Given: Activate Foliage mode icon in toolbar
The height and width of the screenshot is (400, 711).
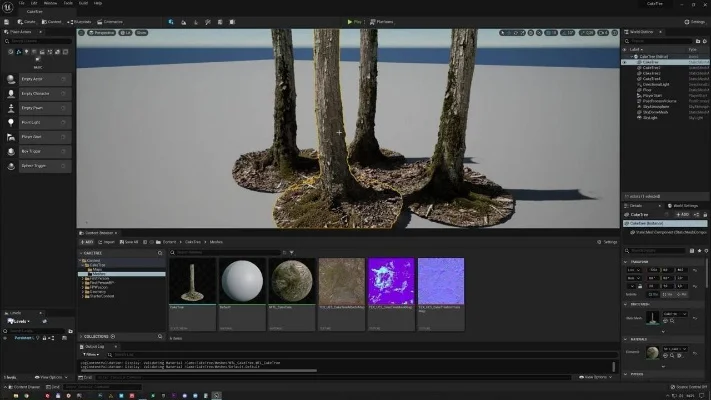Looking at the screenshot, I should [x=195, y=22].
